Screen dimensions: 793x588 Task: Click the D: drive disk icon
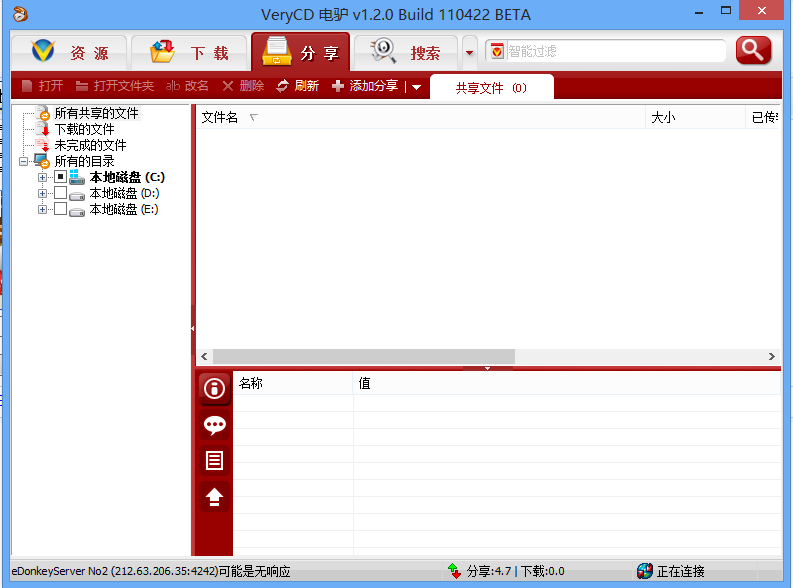tap(76, 196)
